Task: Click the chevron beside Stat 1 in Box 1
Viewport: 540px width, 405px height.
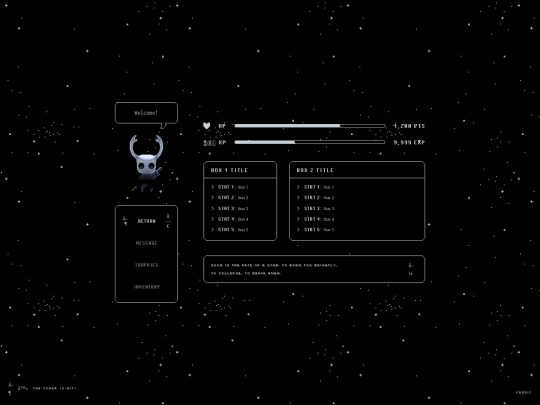Action: click(212, 187)
